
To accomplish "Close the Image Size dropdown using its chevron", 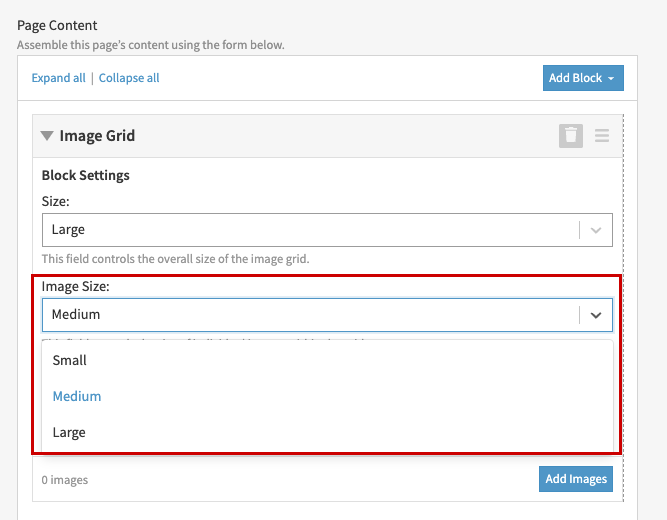I will pos(596,315).
